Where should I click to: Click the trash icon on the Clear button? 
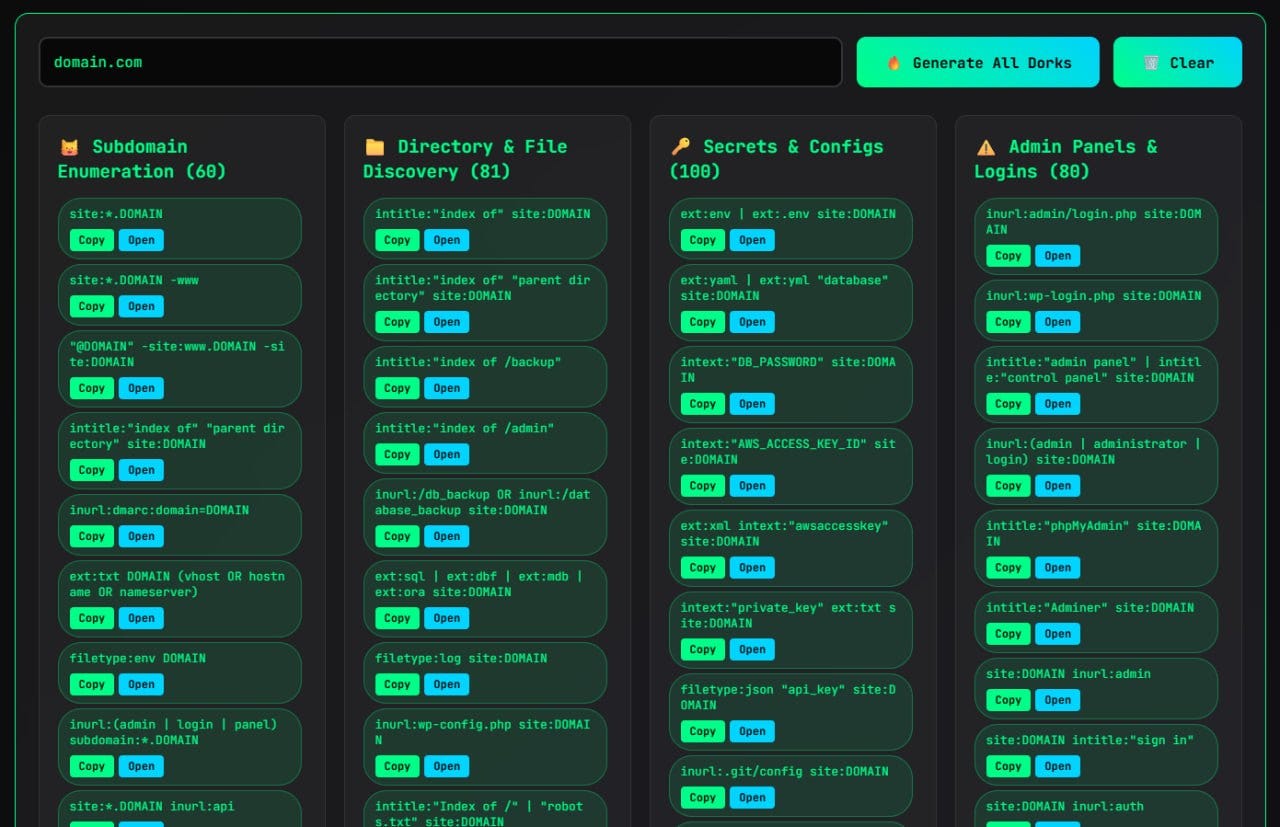pyautogui.click(x=1151, y=62)
